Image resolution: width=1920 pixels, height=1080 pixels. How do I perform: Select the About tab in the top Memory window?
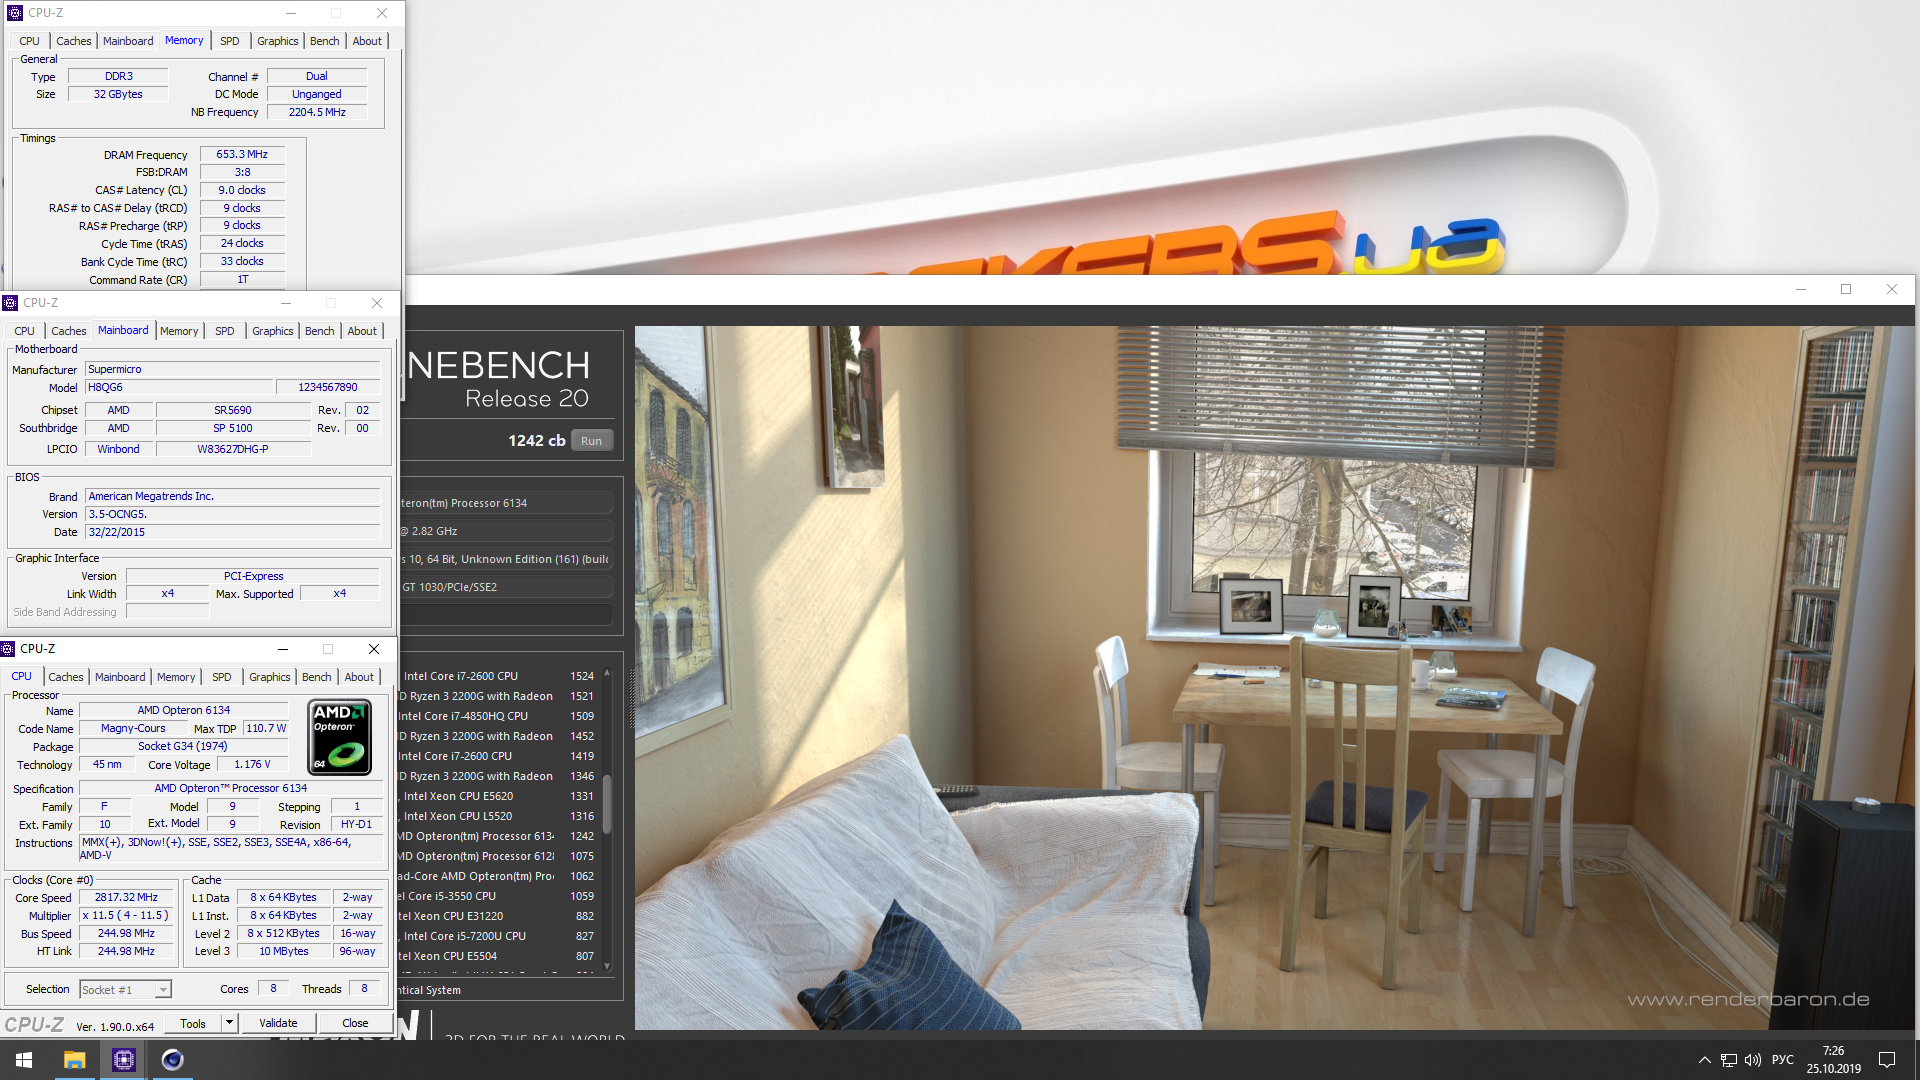pos(367,41)
